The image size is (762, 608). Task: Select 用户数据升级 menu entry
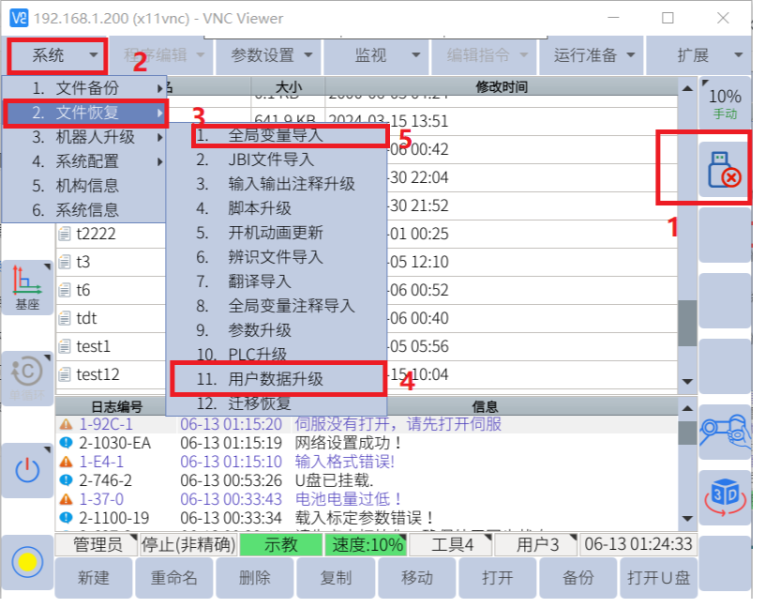point(275,380)
